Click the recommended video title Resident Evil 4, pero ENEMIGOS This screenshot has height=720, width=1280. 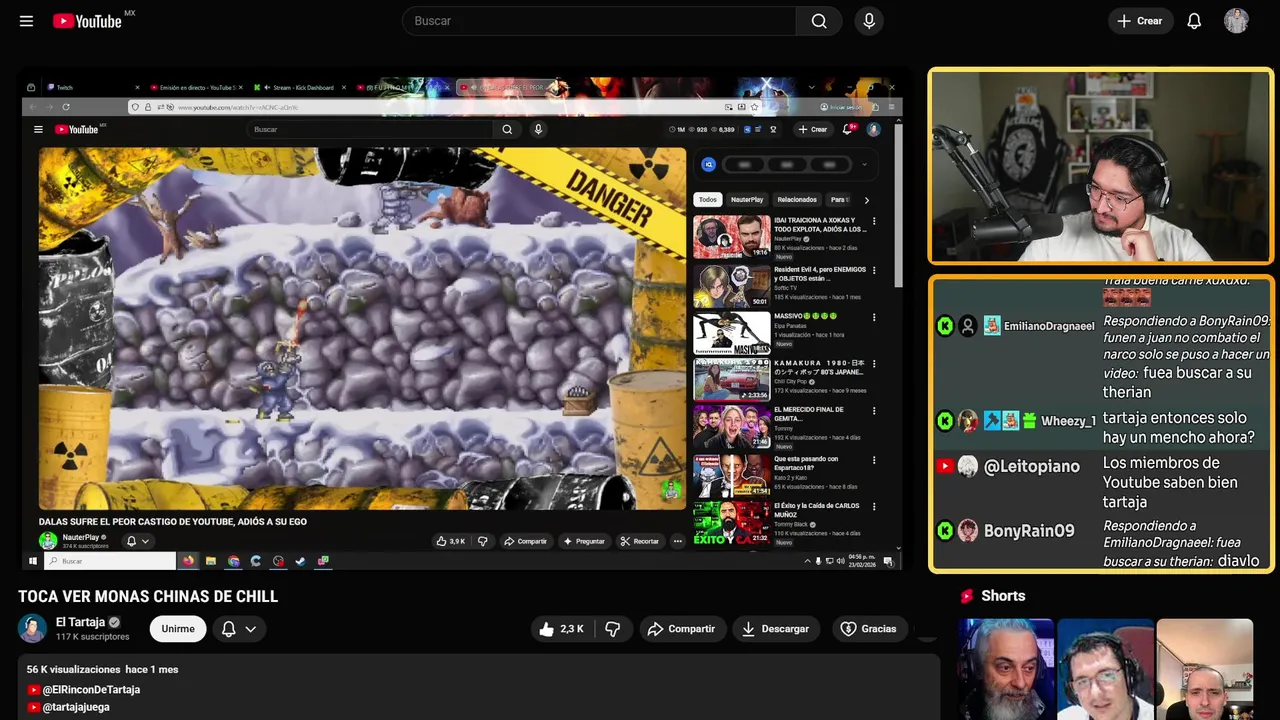point(820,274)
